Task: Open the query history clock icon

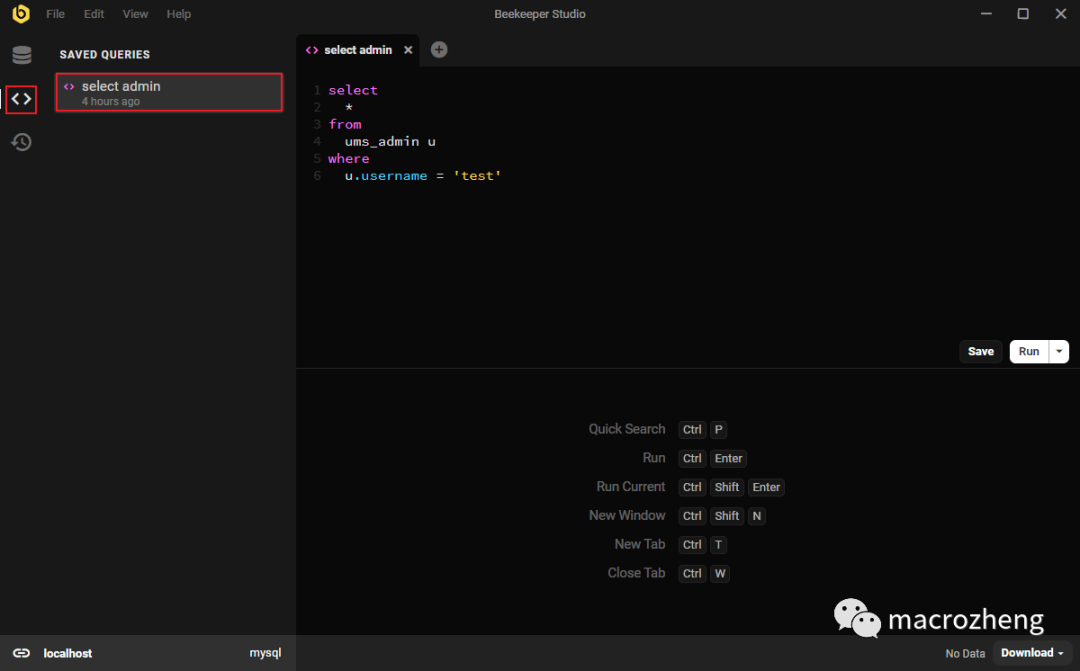Action: 21,142
